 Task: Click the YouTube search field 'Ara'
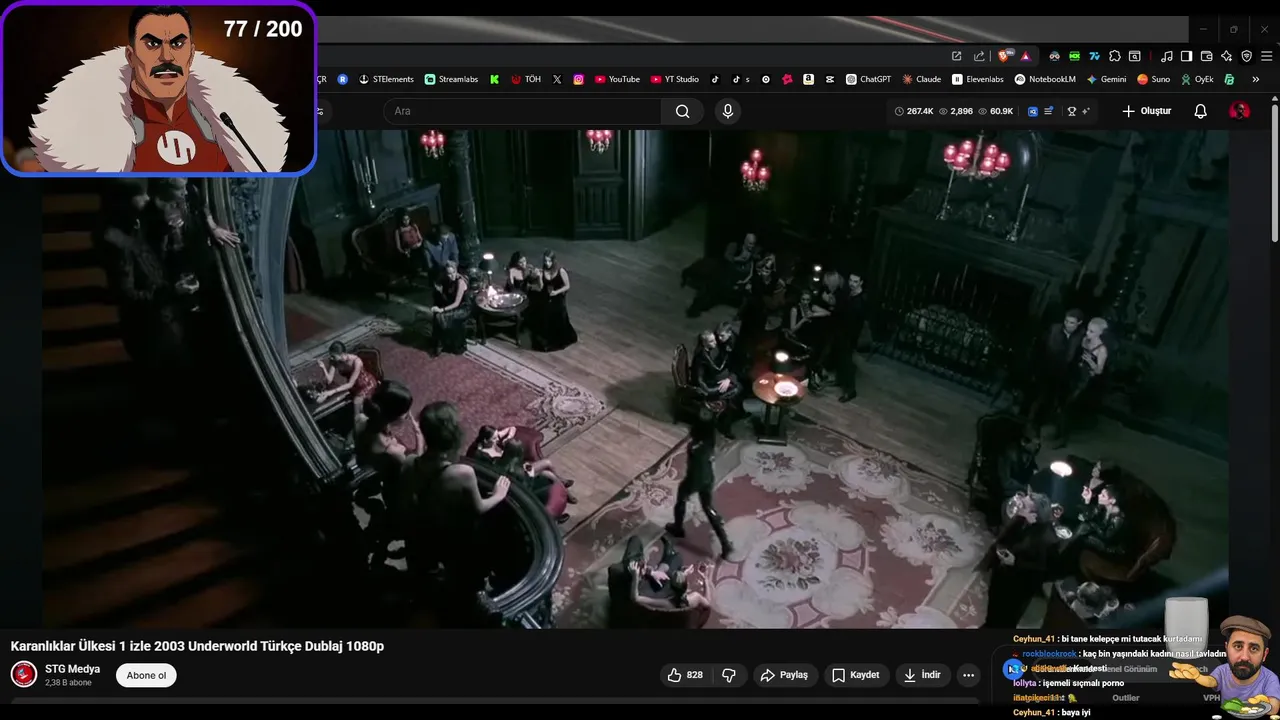(522, 111)
